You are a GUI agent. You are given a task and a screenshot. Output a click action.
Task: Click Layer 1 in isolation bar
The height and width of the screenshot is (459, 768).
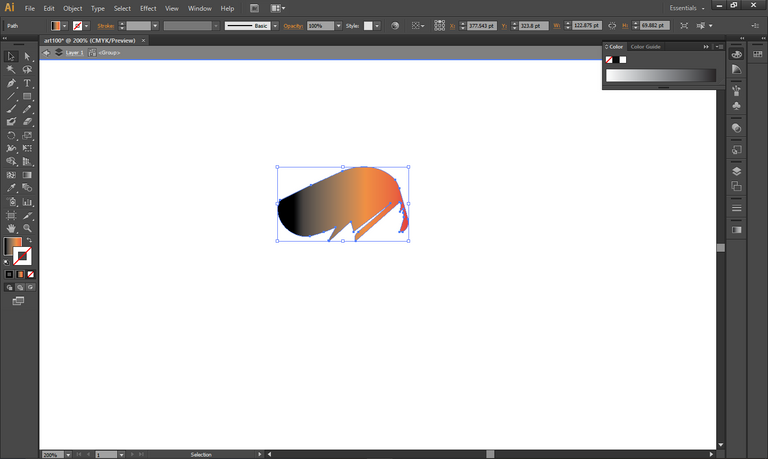coord(74,52)
